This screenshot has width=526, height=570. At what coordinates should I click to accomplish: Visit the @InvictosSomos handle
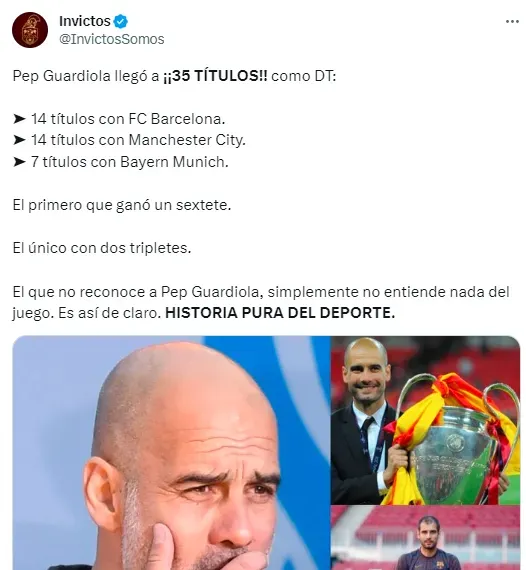click(112, 39)
